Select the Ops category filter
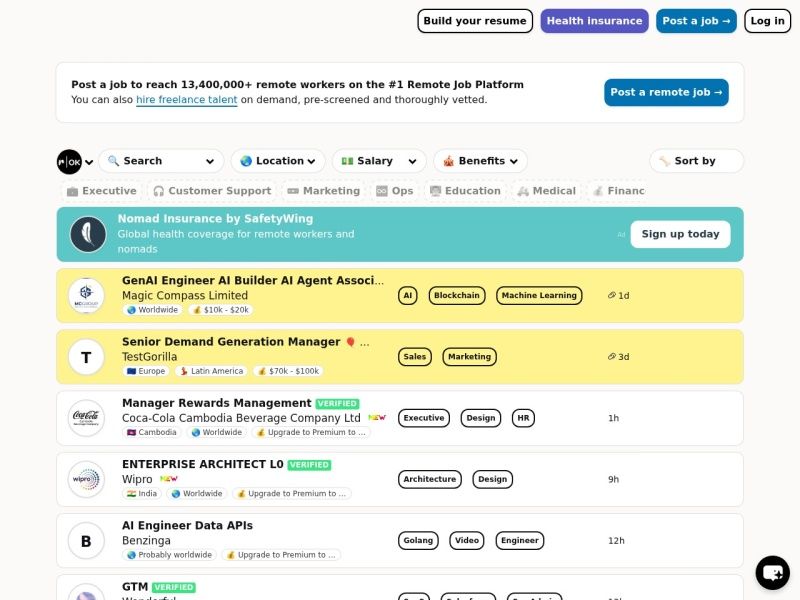800x600 pixels. 394,191
